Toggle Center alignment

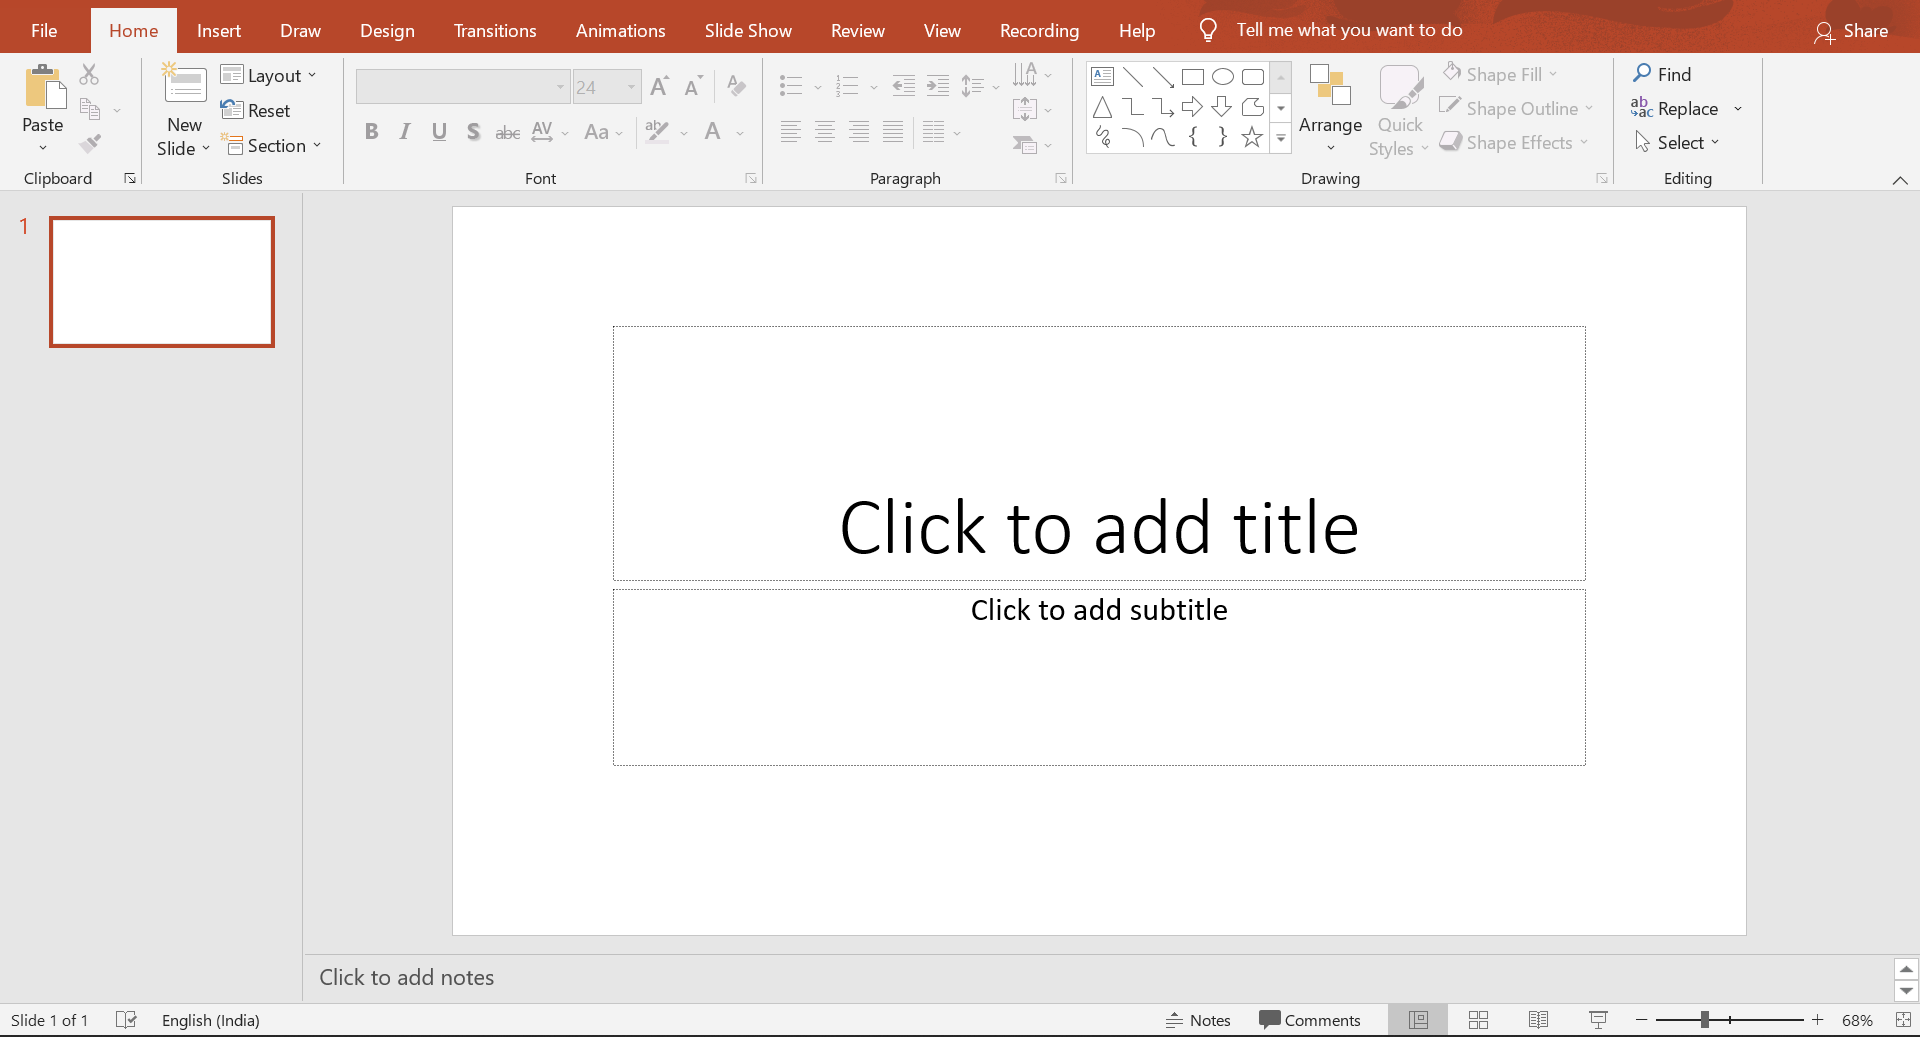pos(824,132)
